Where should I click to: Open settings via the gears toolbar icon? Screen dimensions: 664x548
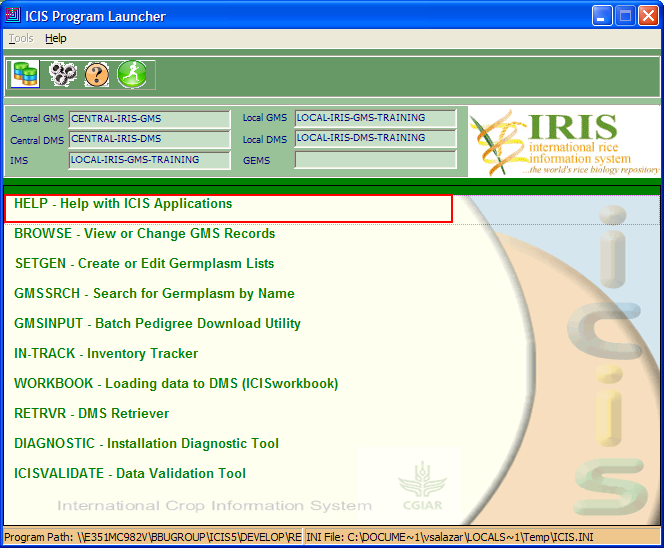(x=62, y=74)
